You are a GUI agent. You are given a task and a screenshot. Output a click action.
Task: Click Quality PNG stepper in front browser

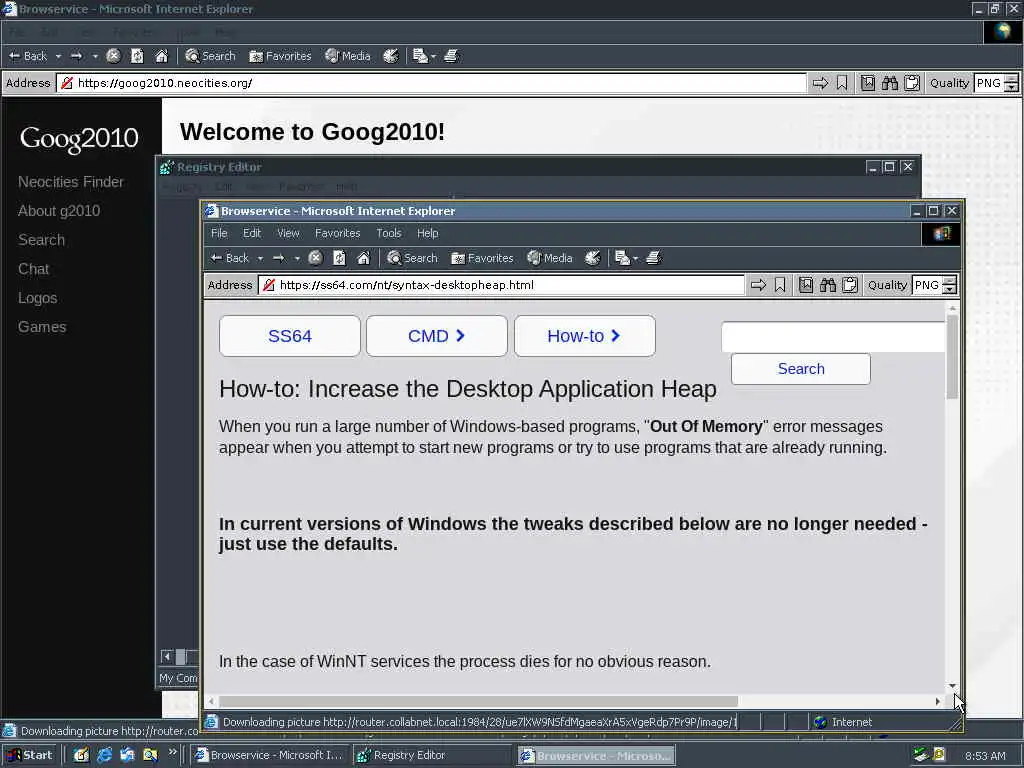click(x=950, y=285)
